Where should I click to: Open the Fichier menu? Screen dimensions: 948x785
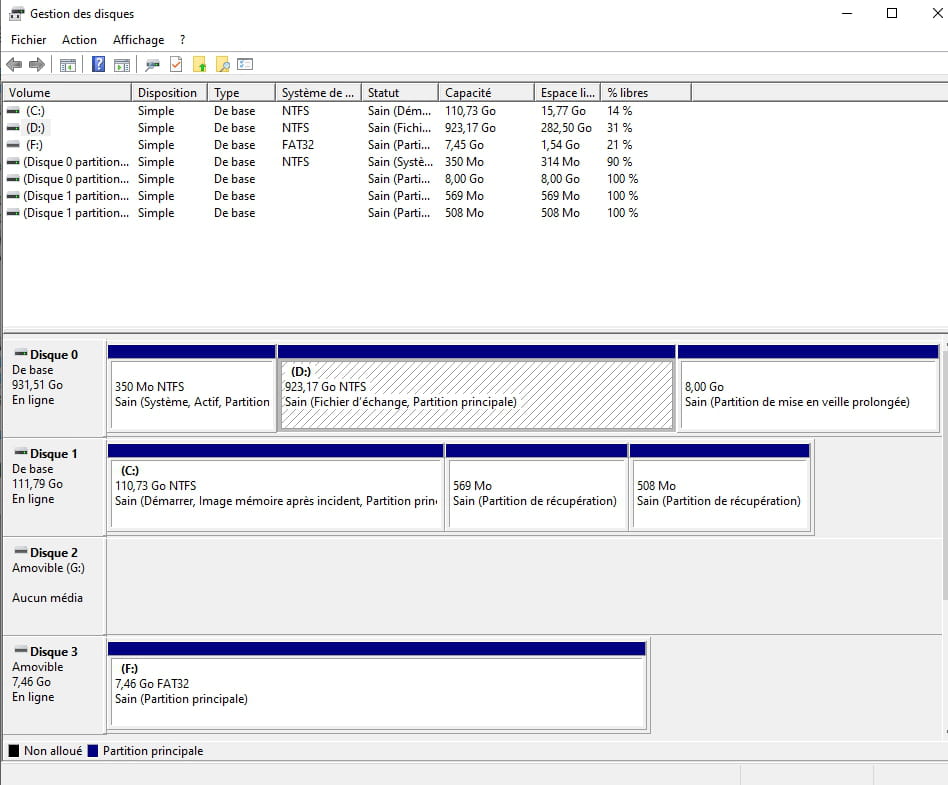[29, 40]
